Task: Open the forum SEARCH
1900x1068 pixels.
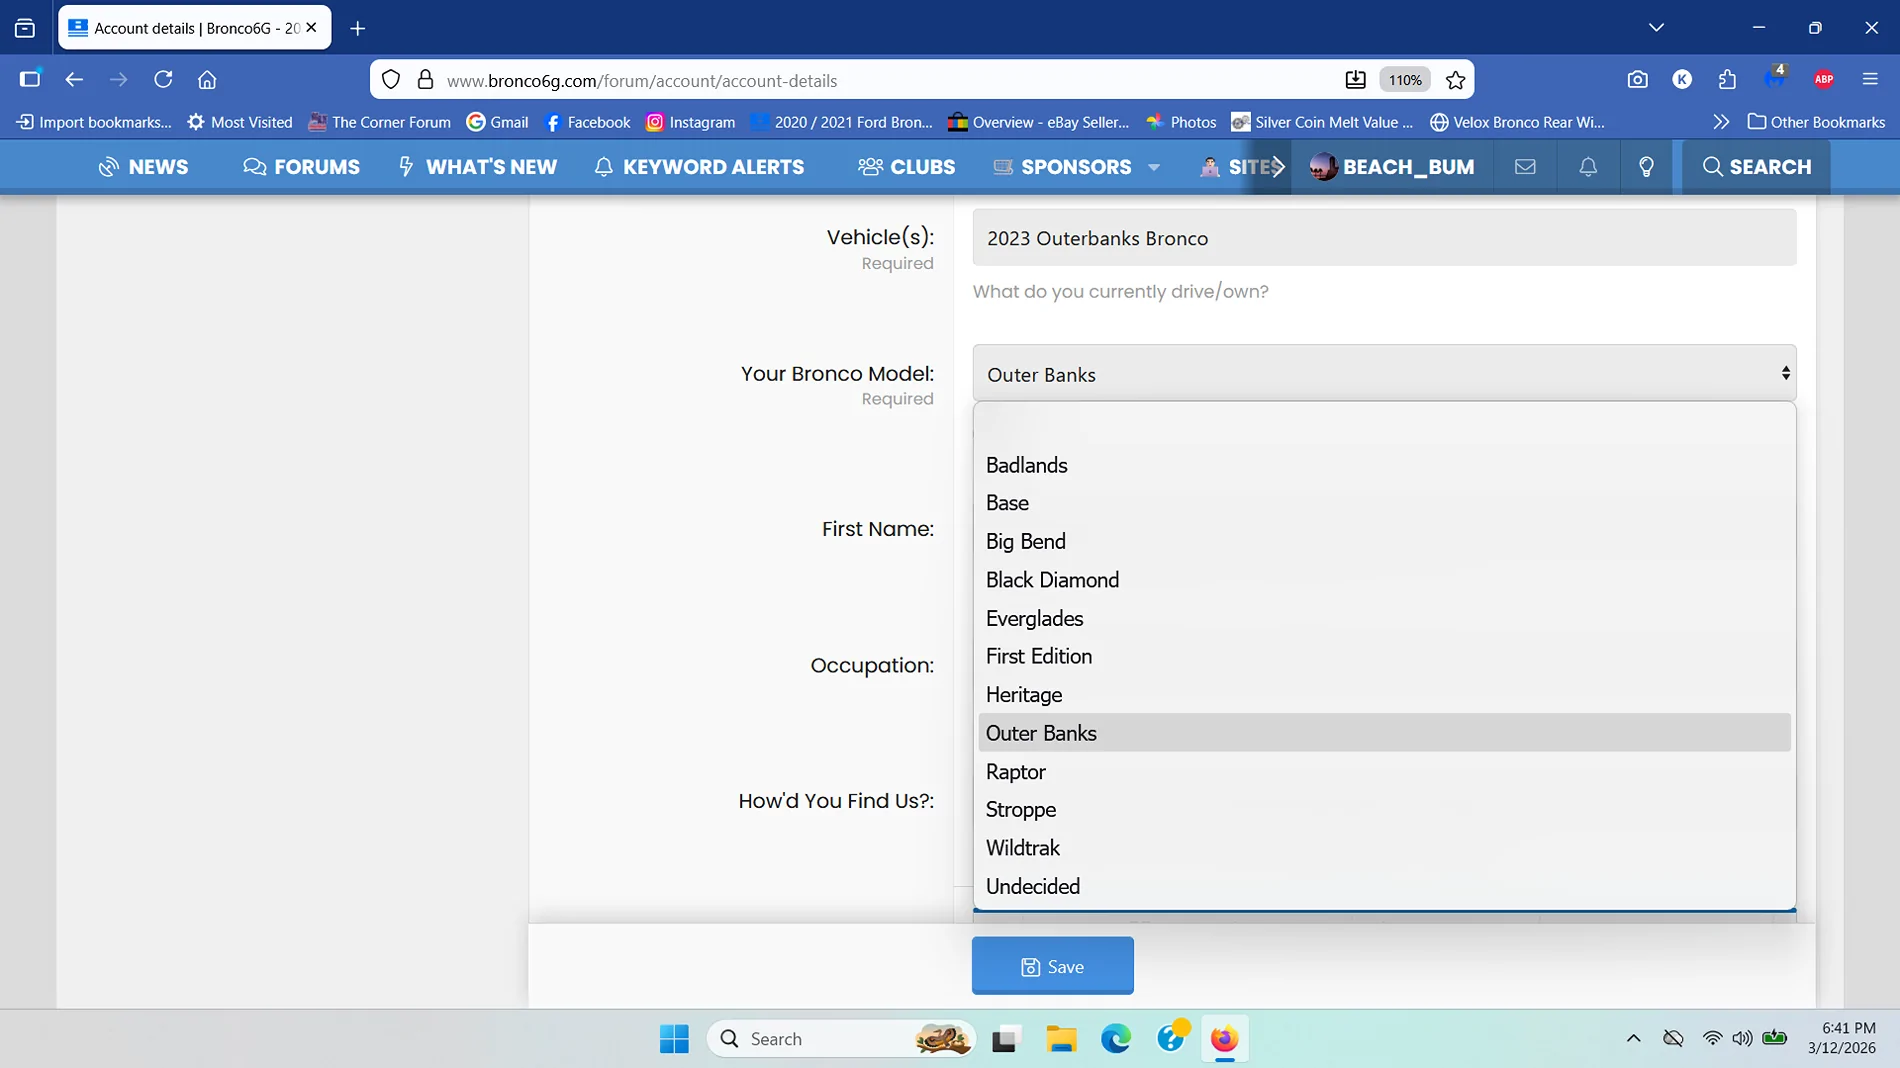Action: tap(1757, 167)
